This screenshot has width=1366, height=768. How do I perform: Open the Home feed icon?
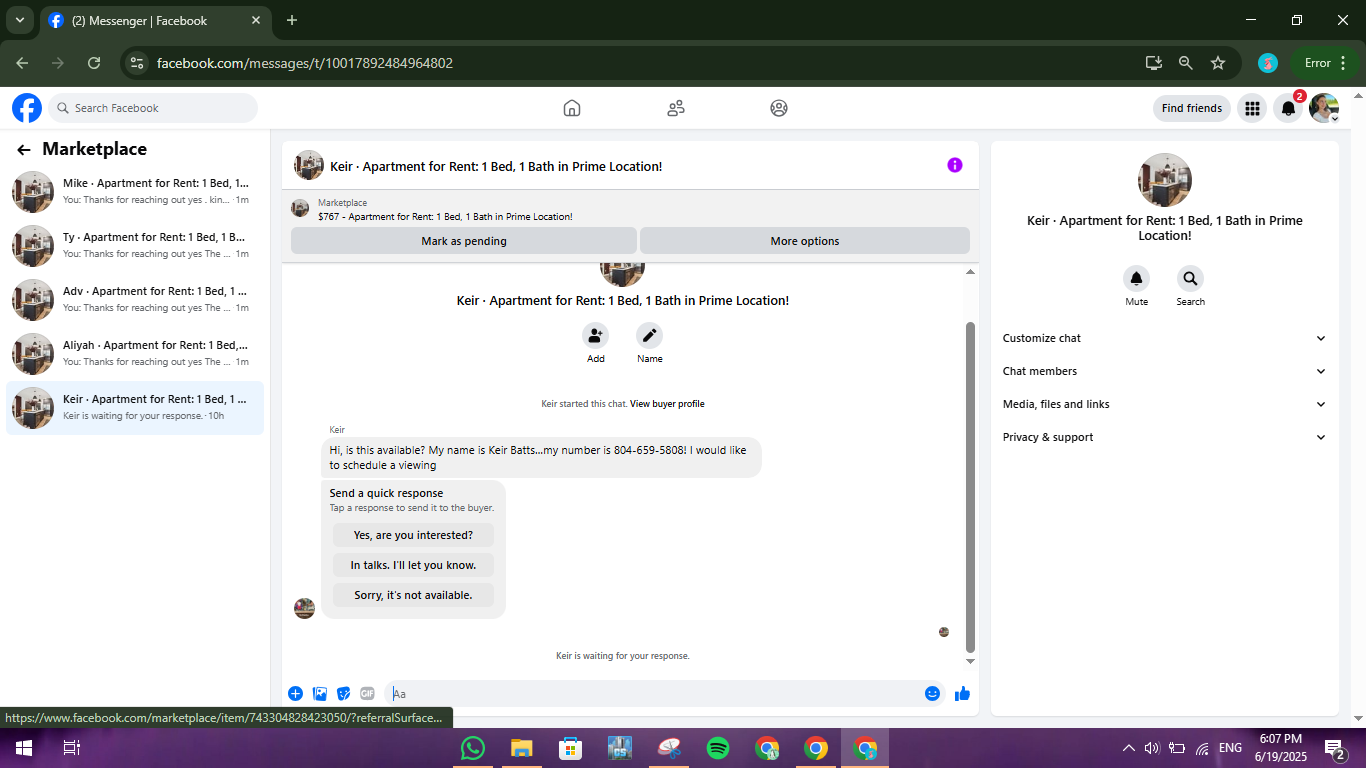click(572, 108)
